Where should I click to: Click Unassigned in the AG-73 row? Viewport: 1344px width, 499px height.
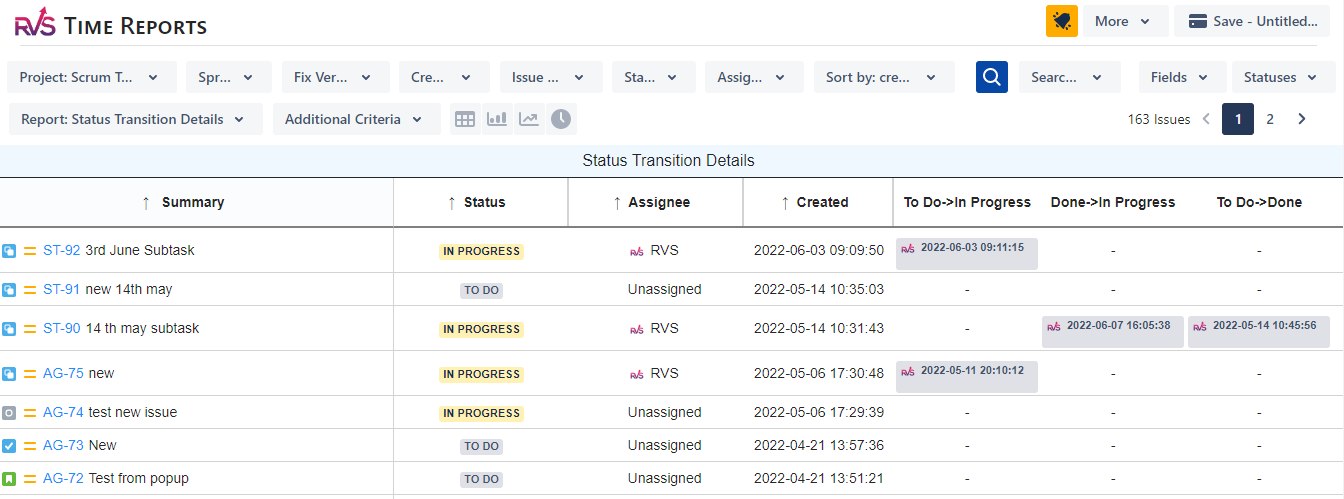(x=665, y=446)
